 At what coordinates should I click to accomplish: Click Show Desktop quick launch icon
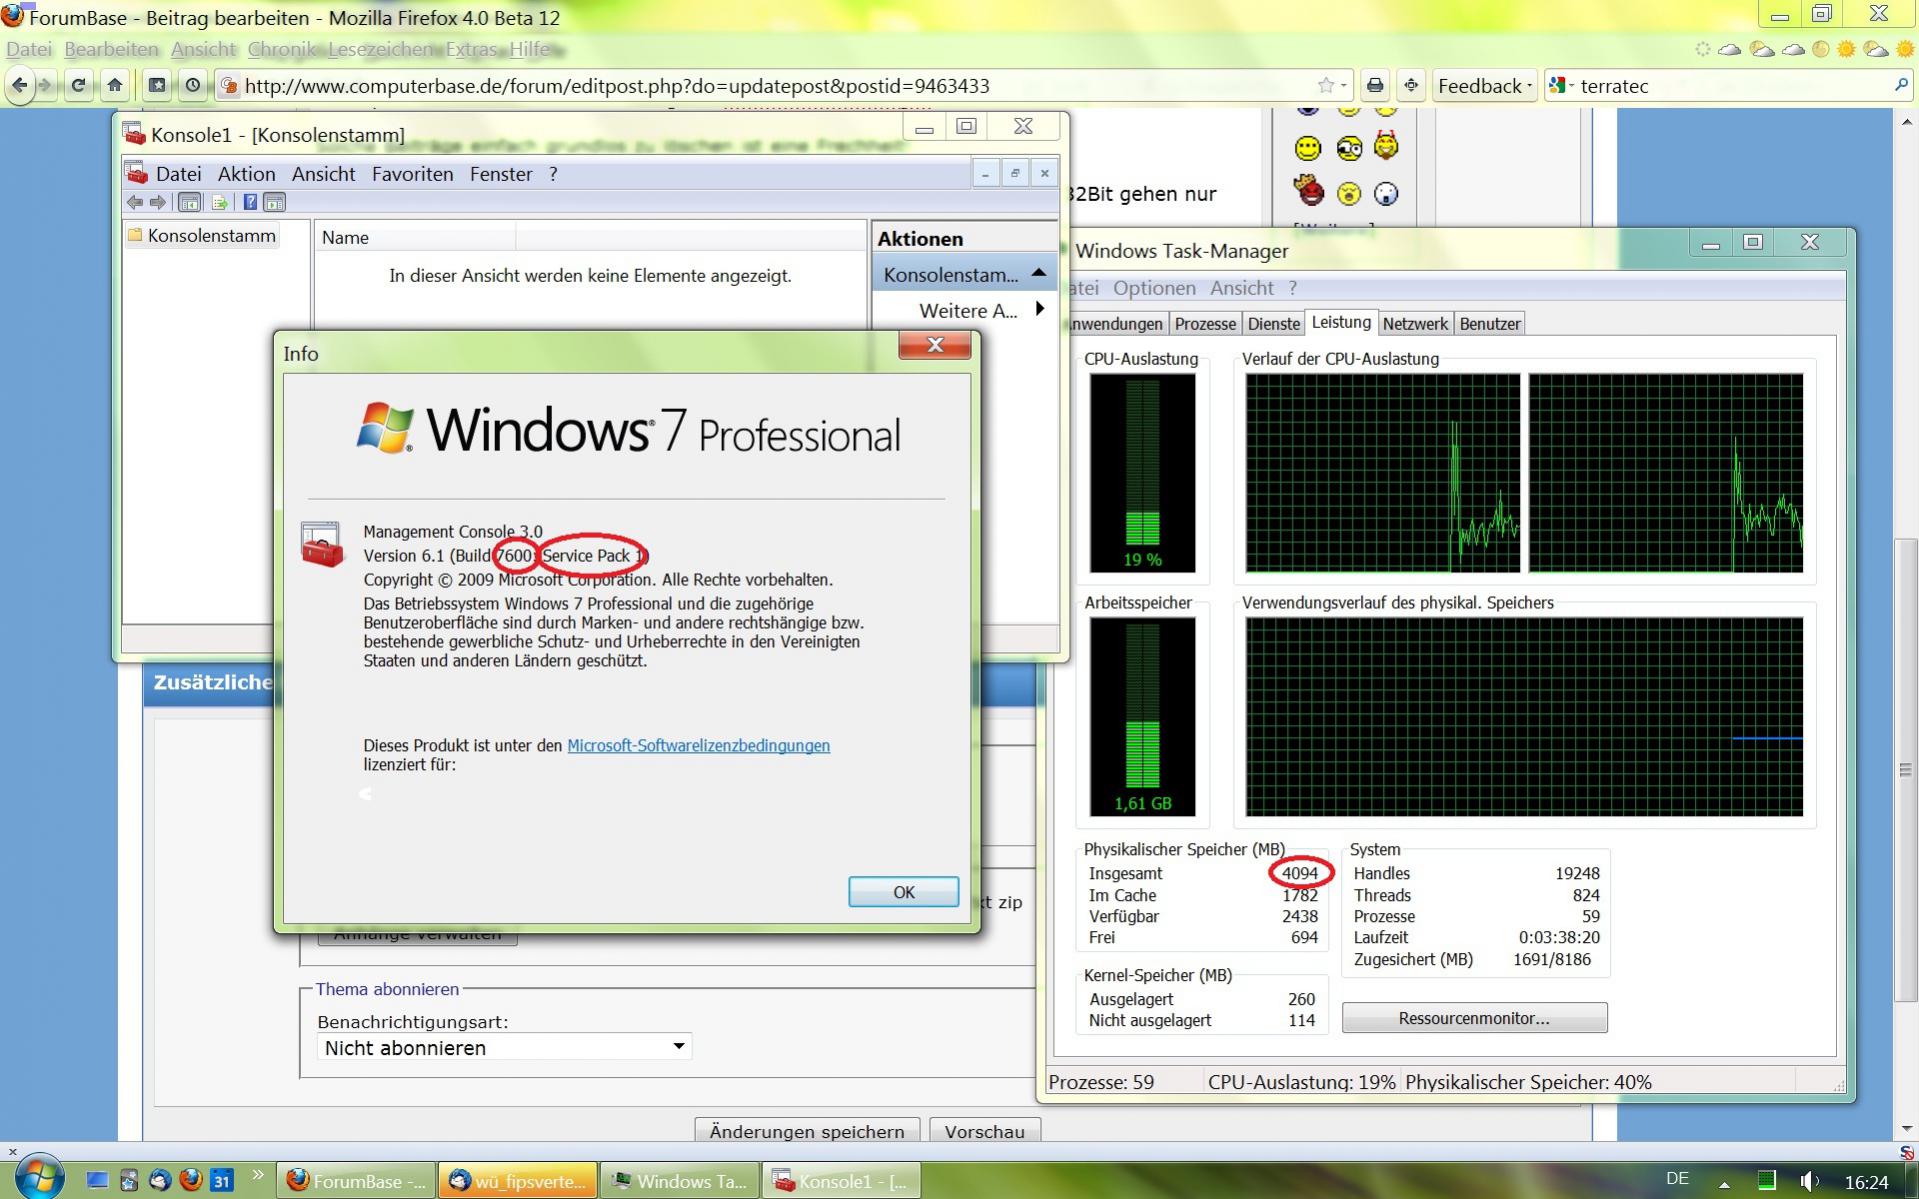(97, 1180)
